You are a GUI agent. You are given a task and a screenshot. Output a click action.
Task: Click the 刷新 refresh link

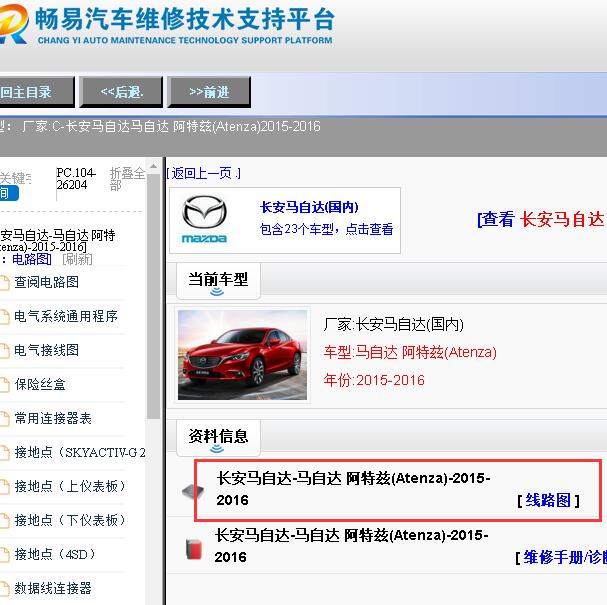77,259
